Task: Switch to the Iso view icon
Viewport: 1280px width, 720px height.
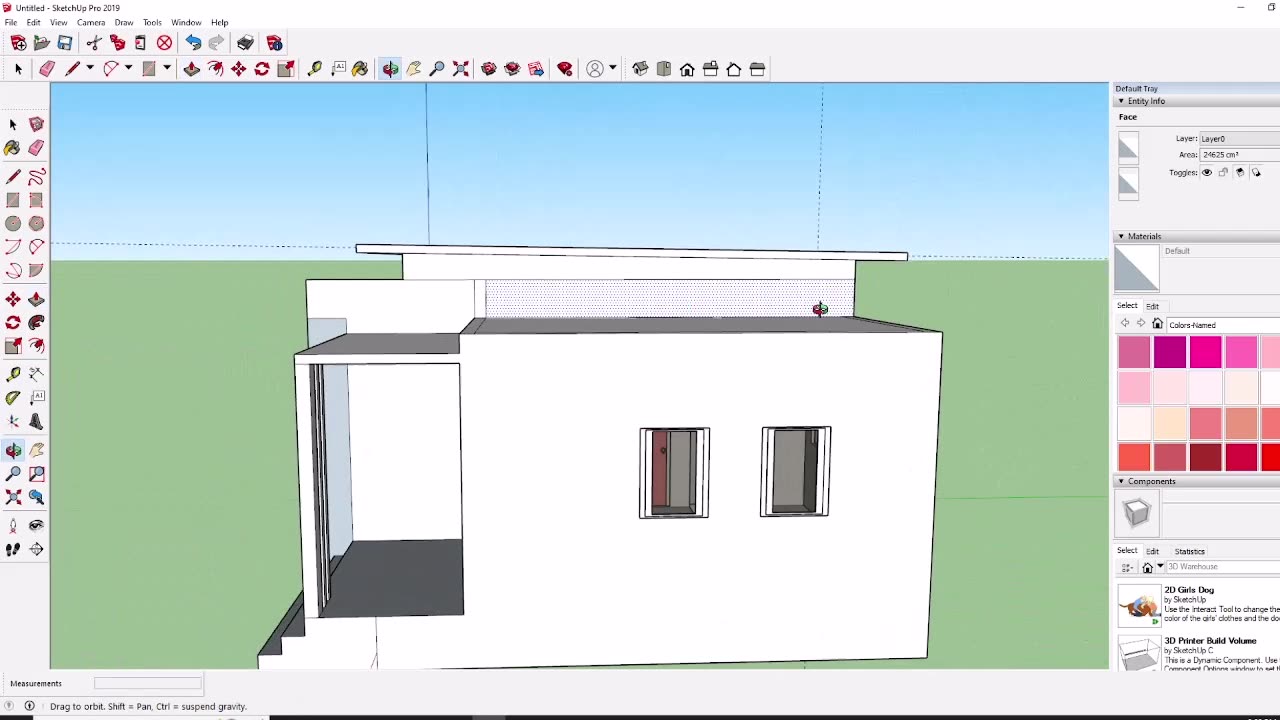Action: coord(640,69)
